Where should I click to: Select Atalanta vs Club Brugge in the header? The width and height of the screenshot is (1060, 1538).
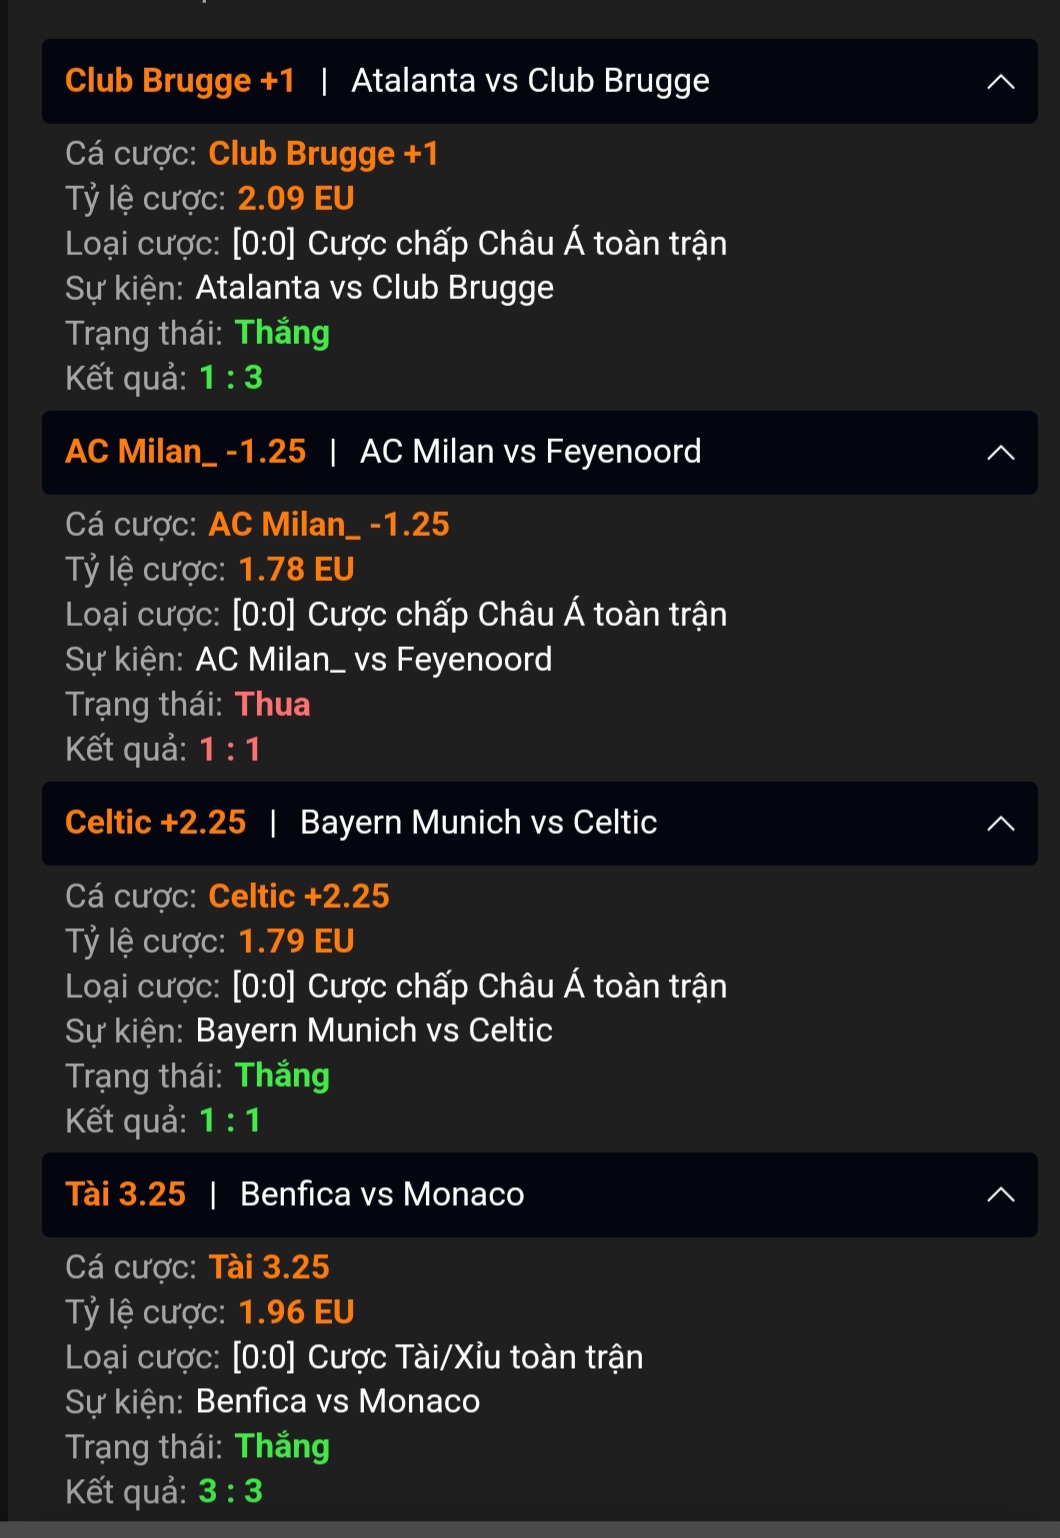click(x=530, y=81)
